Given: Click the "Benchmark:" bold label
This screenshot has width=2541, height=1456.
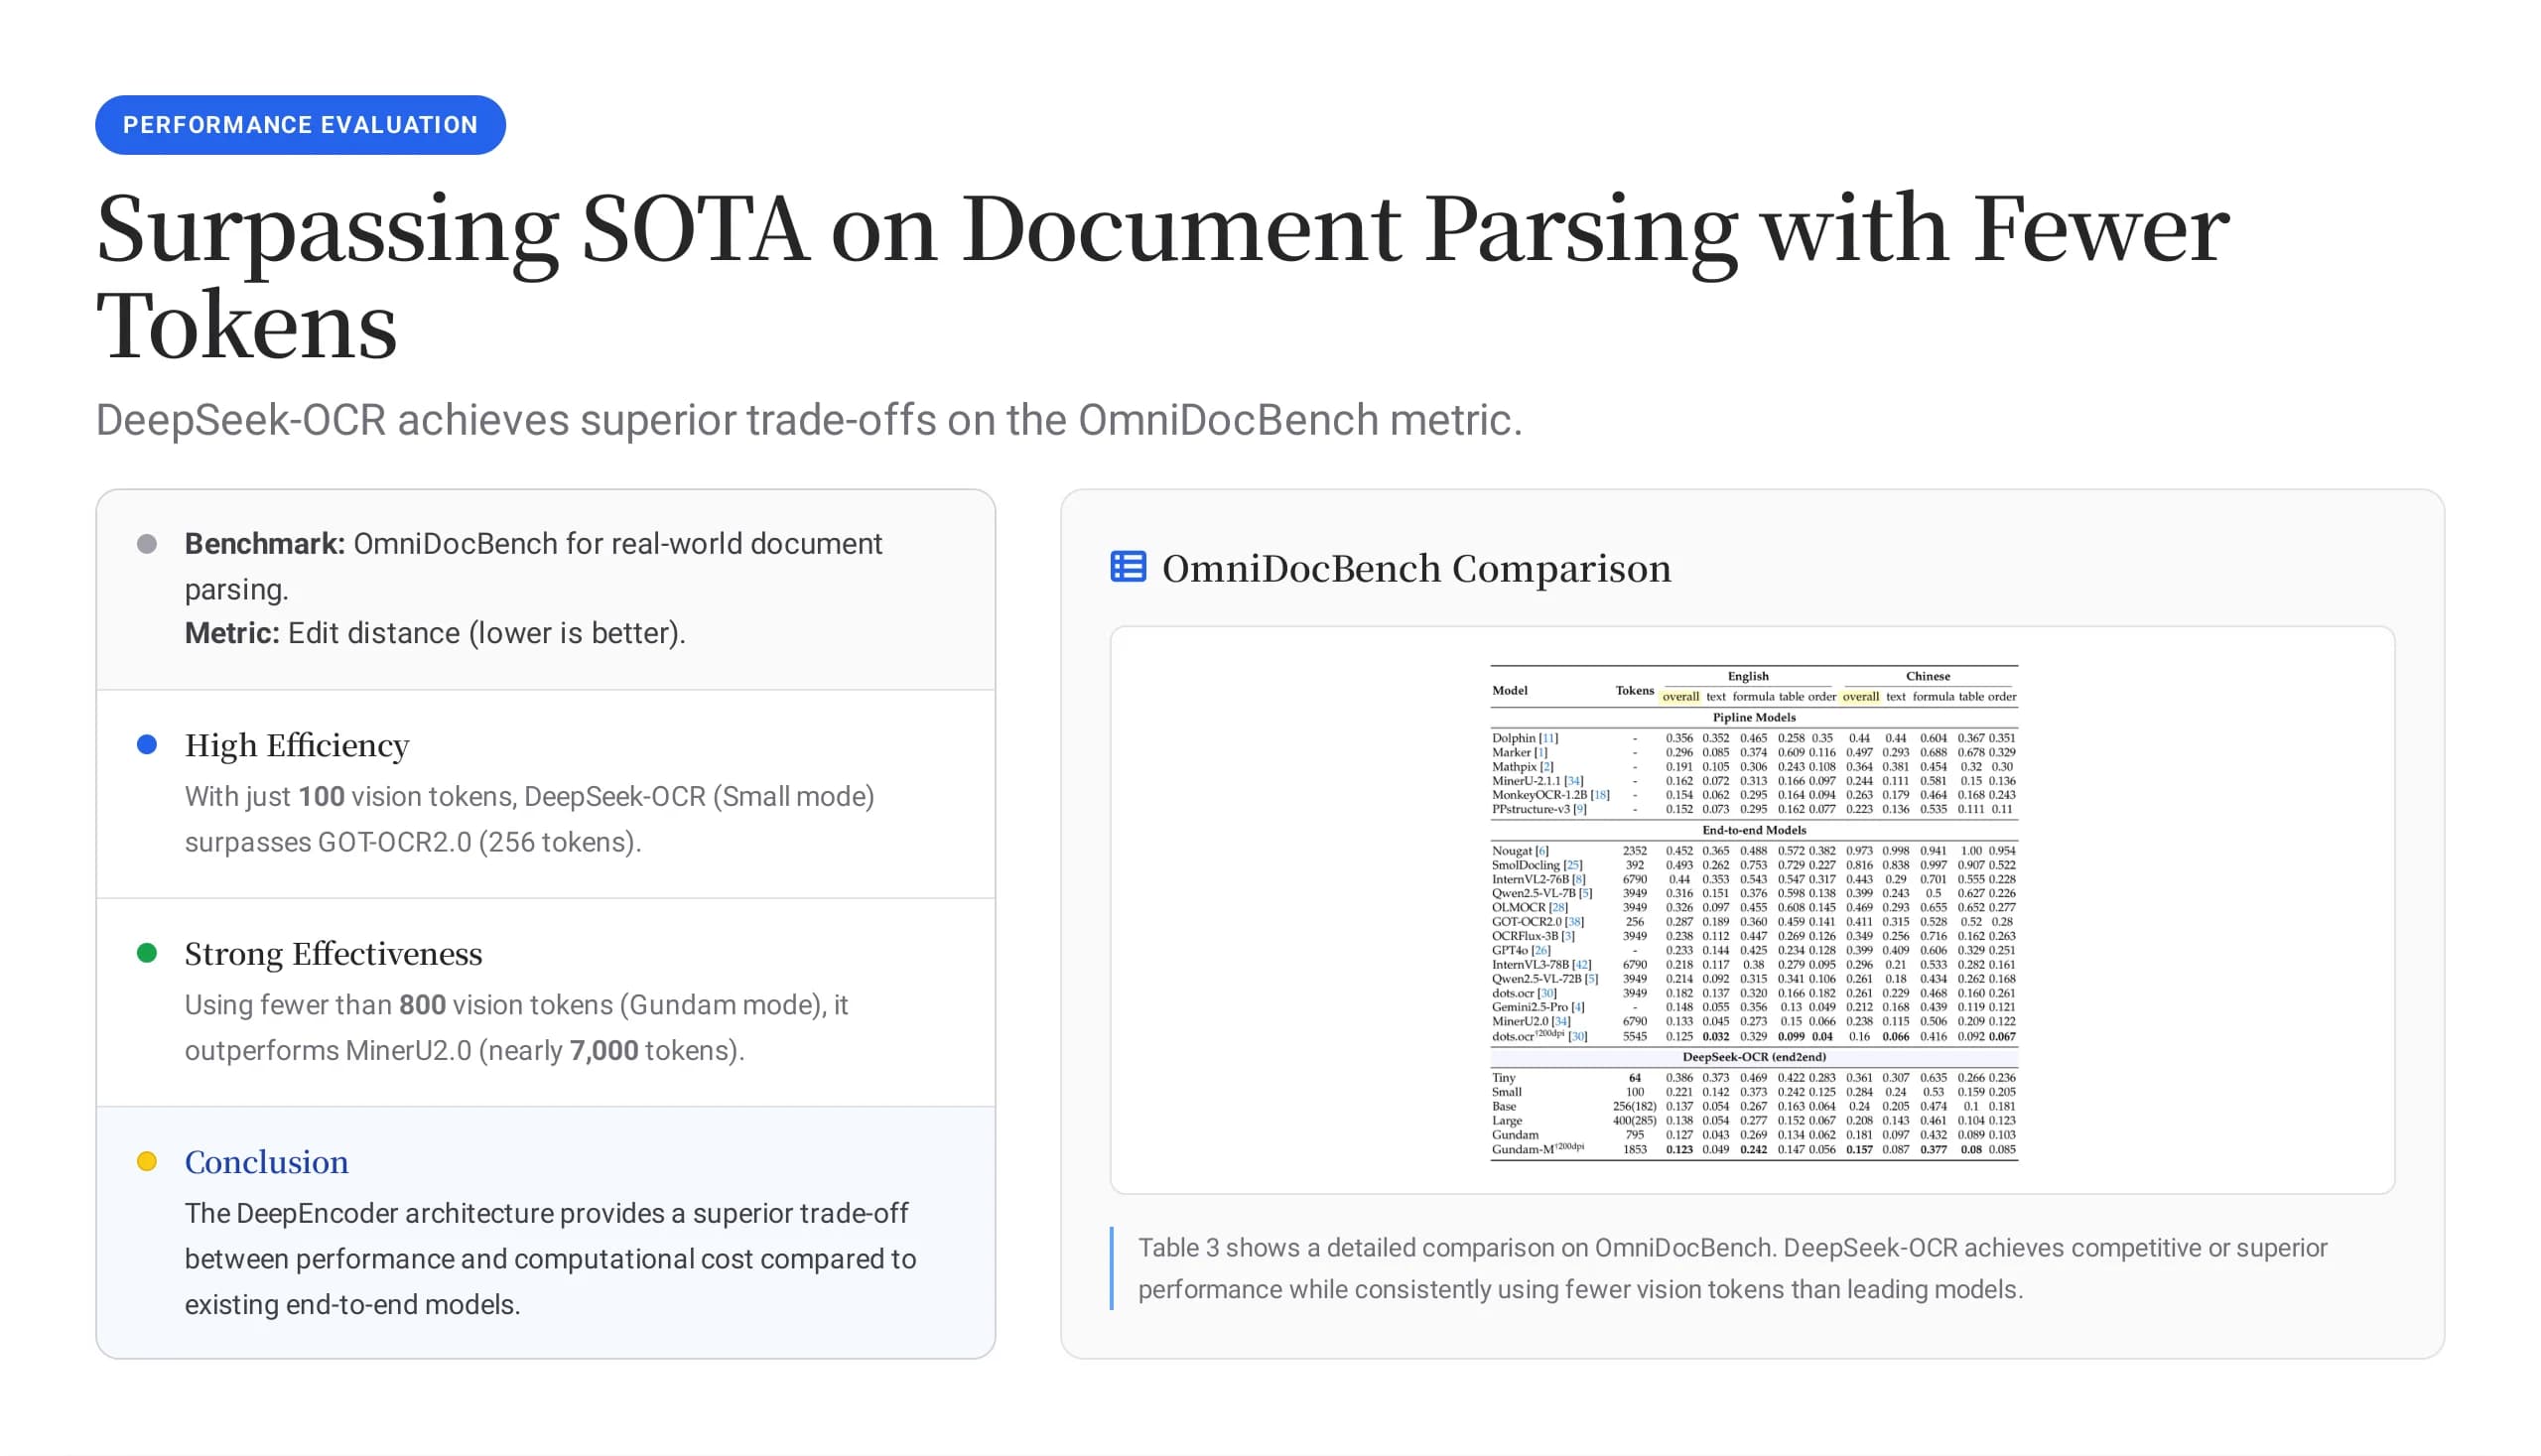Looking at the screenshot, I should point(265,544).
